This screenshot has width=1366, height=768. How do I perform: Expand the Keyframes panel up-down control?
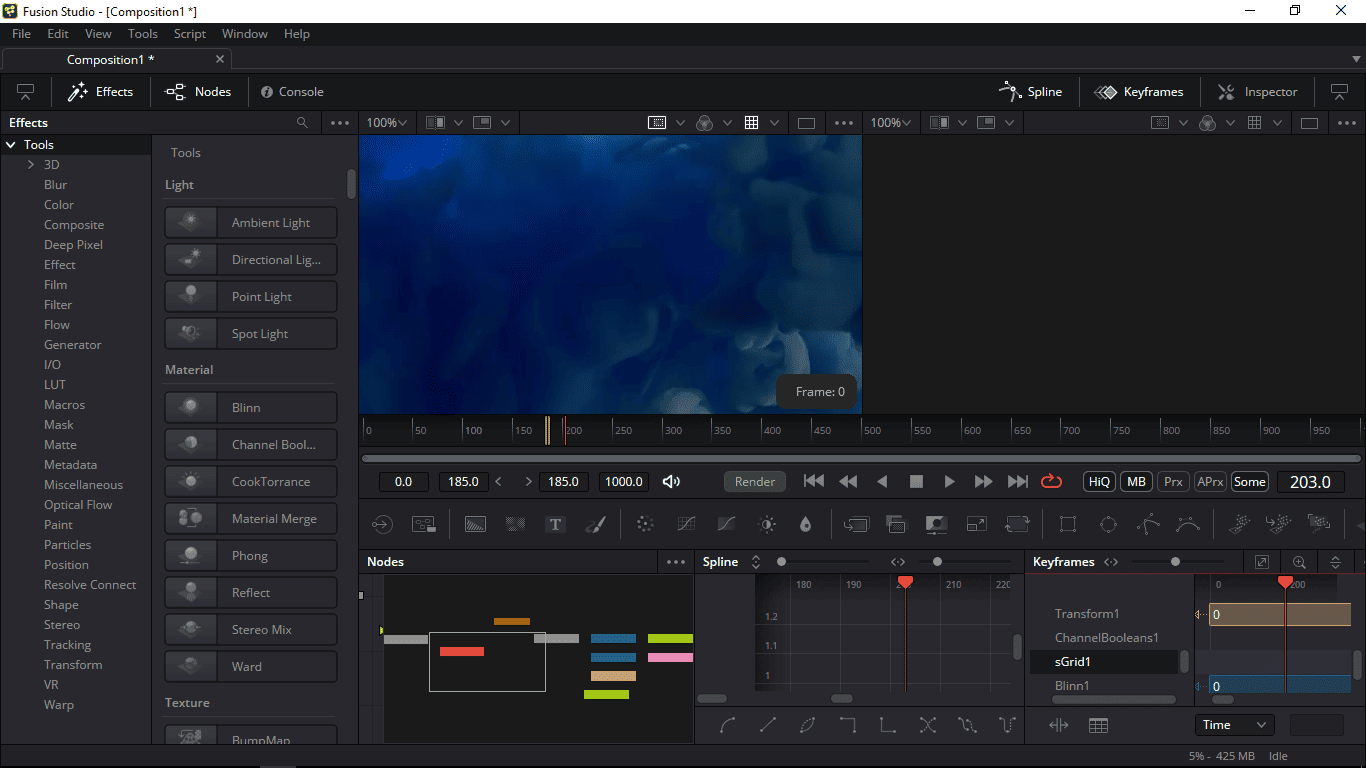pyautogui.click(x=1335, y=562)
